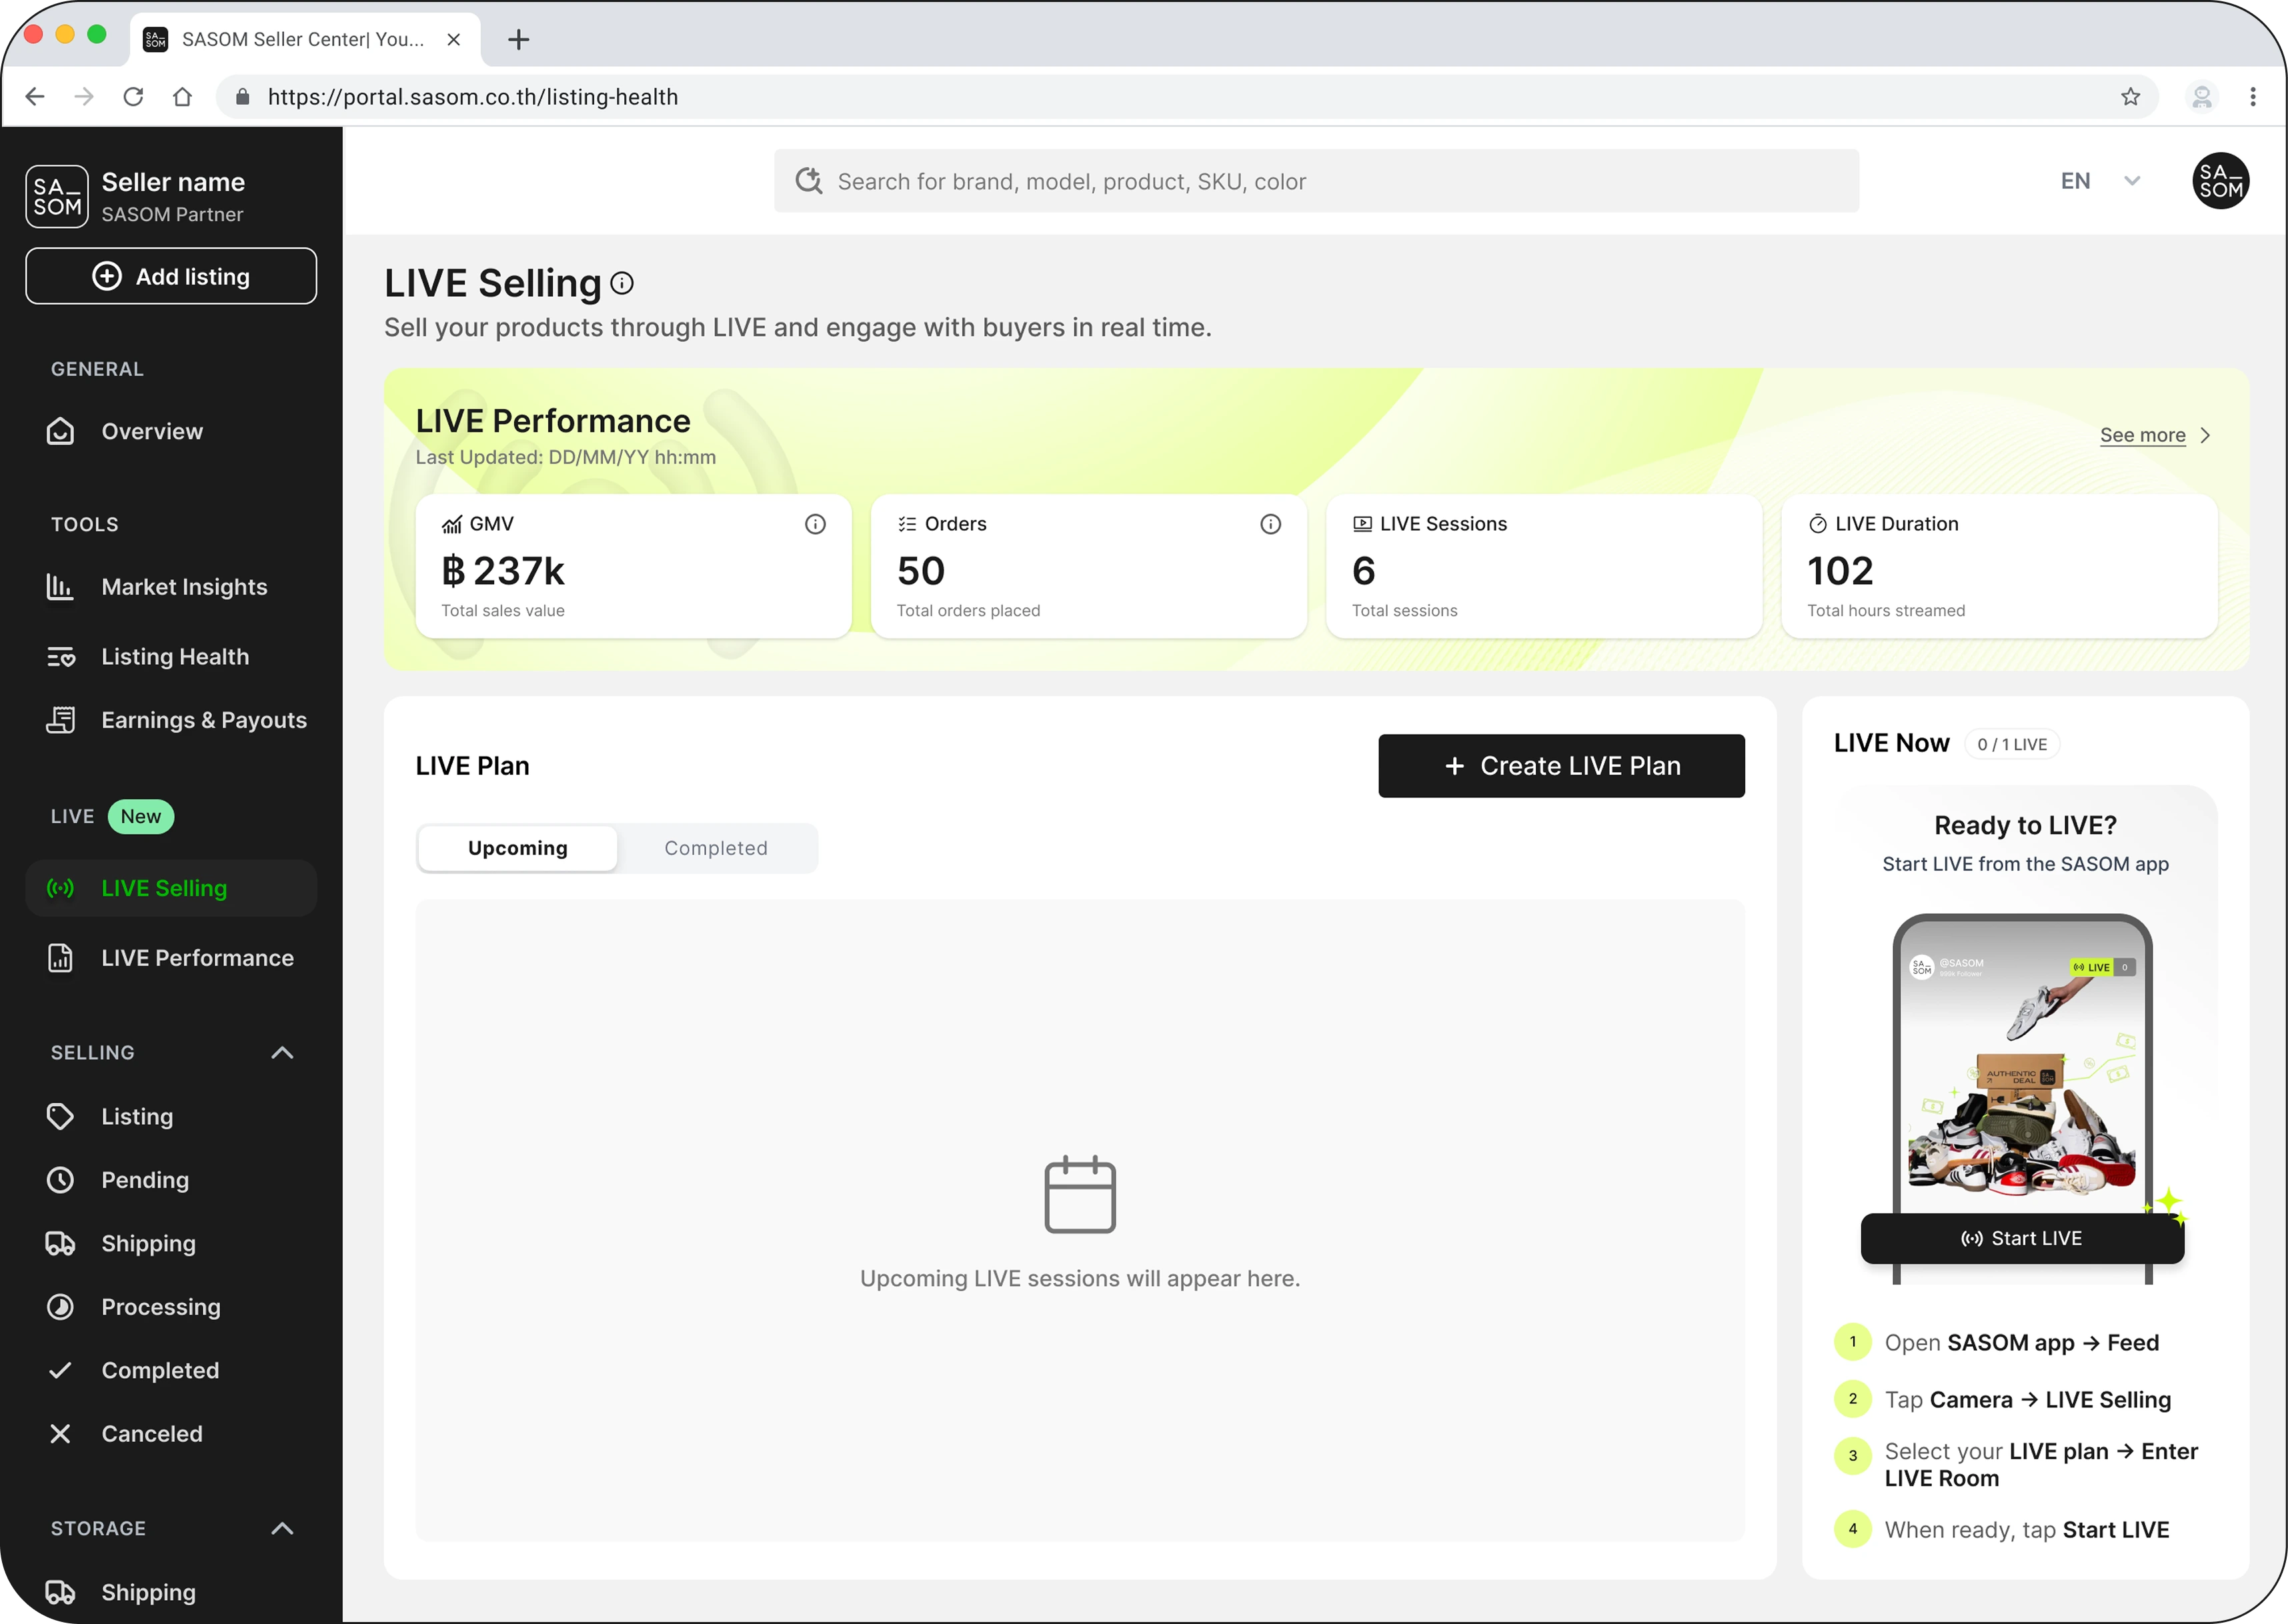Open the EN language dropdown

(2101, 181)
